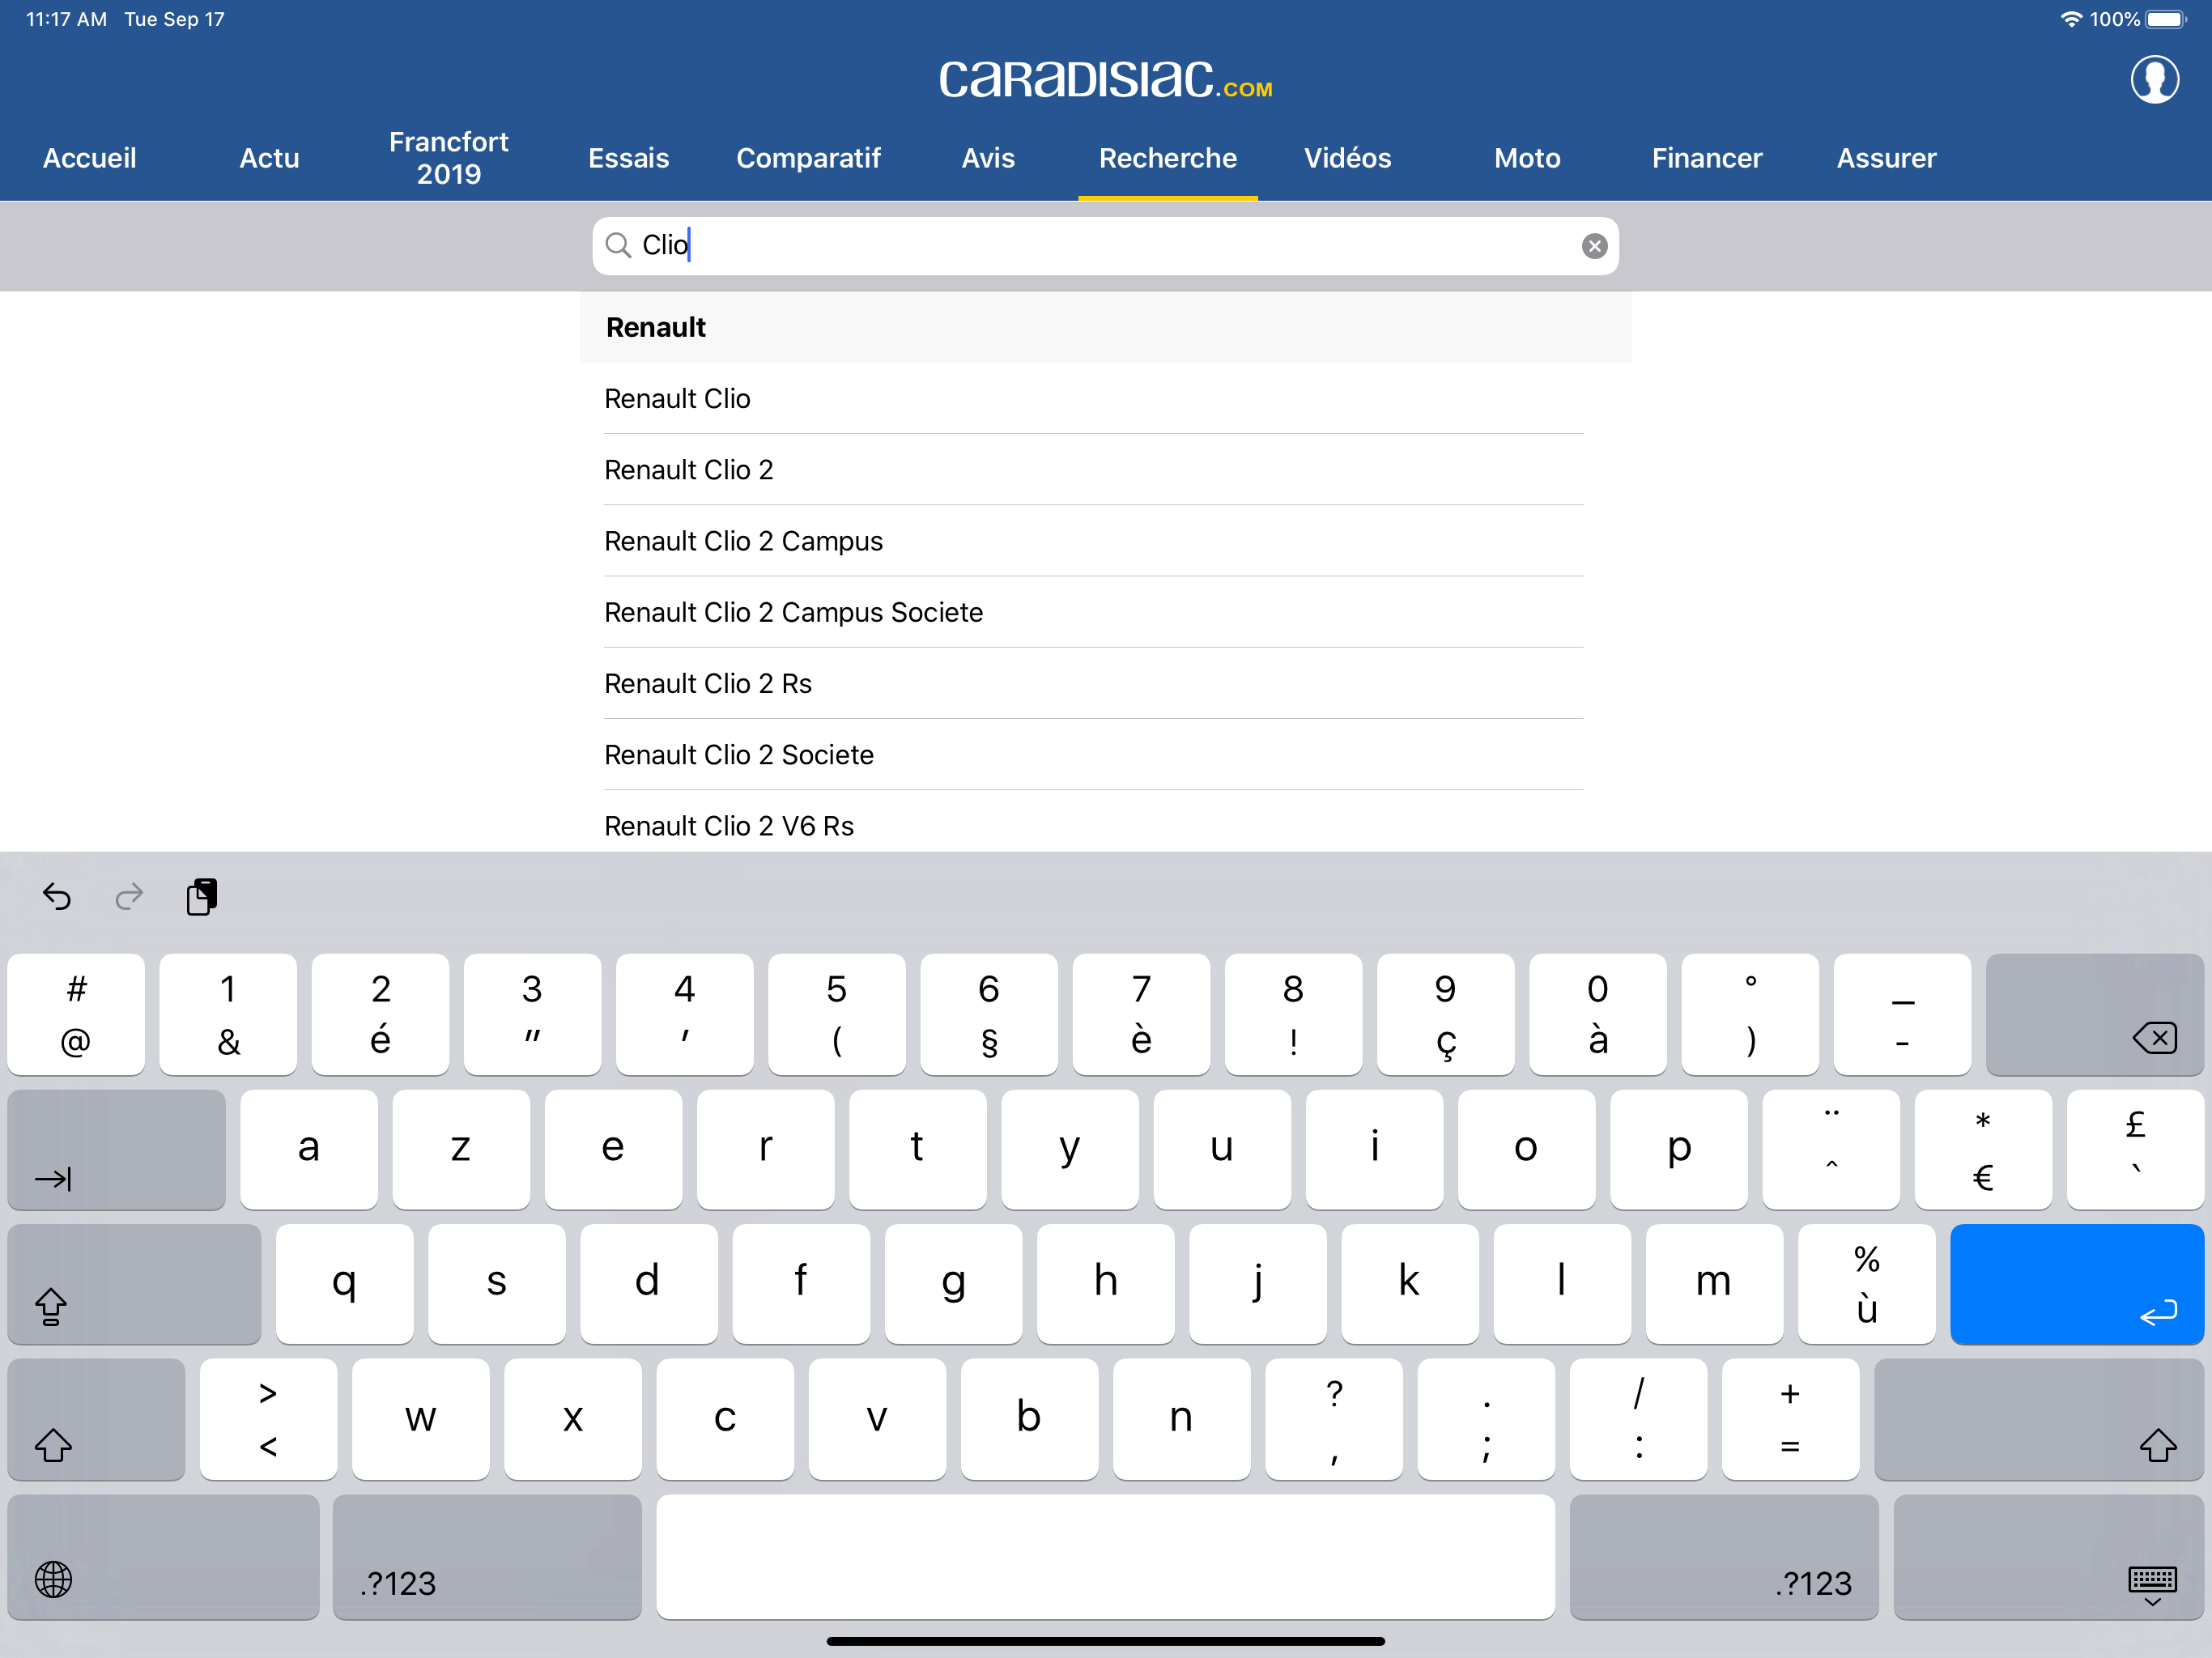
Task: Open the Comparatif tab
Action: pos(808,158)
